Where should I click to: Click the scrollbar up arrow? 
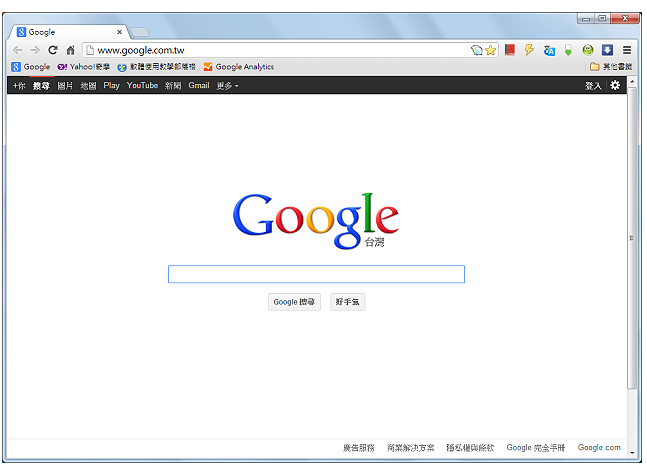point(632,82)
